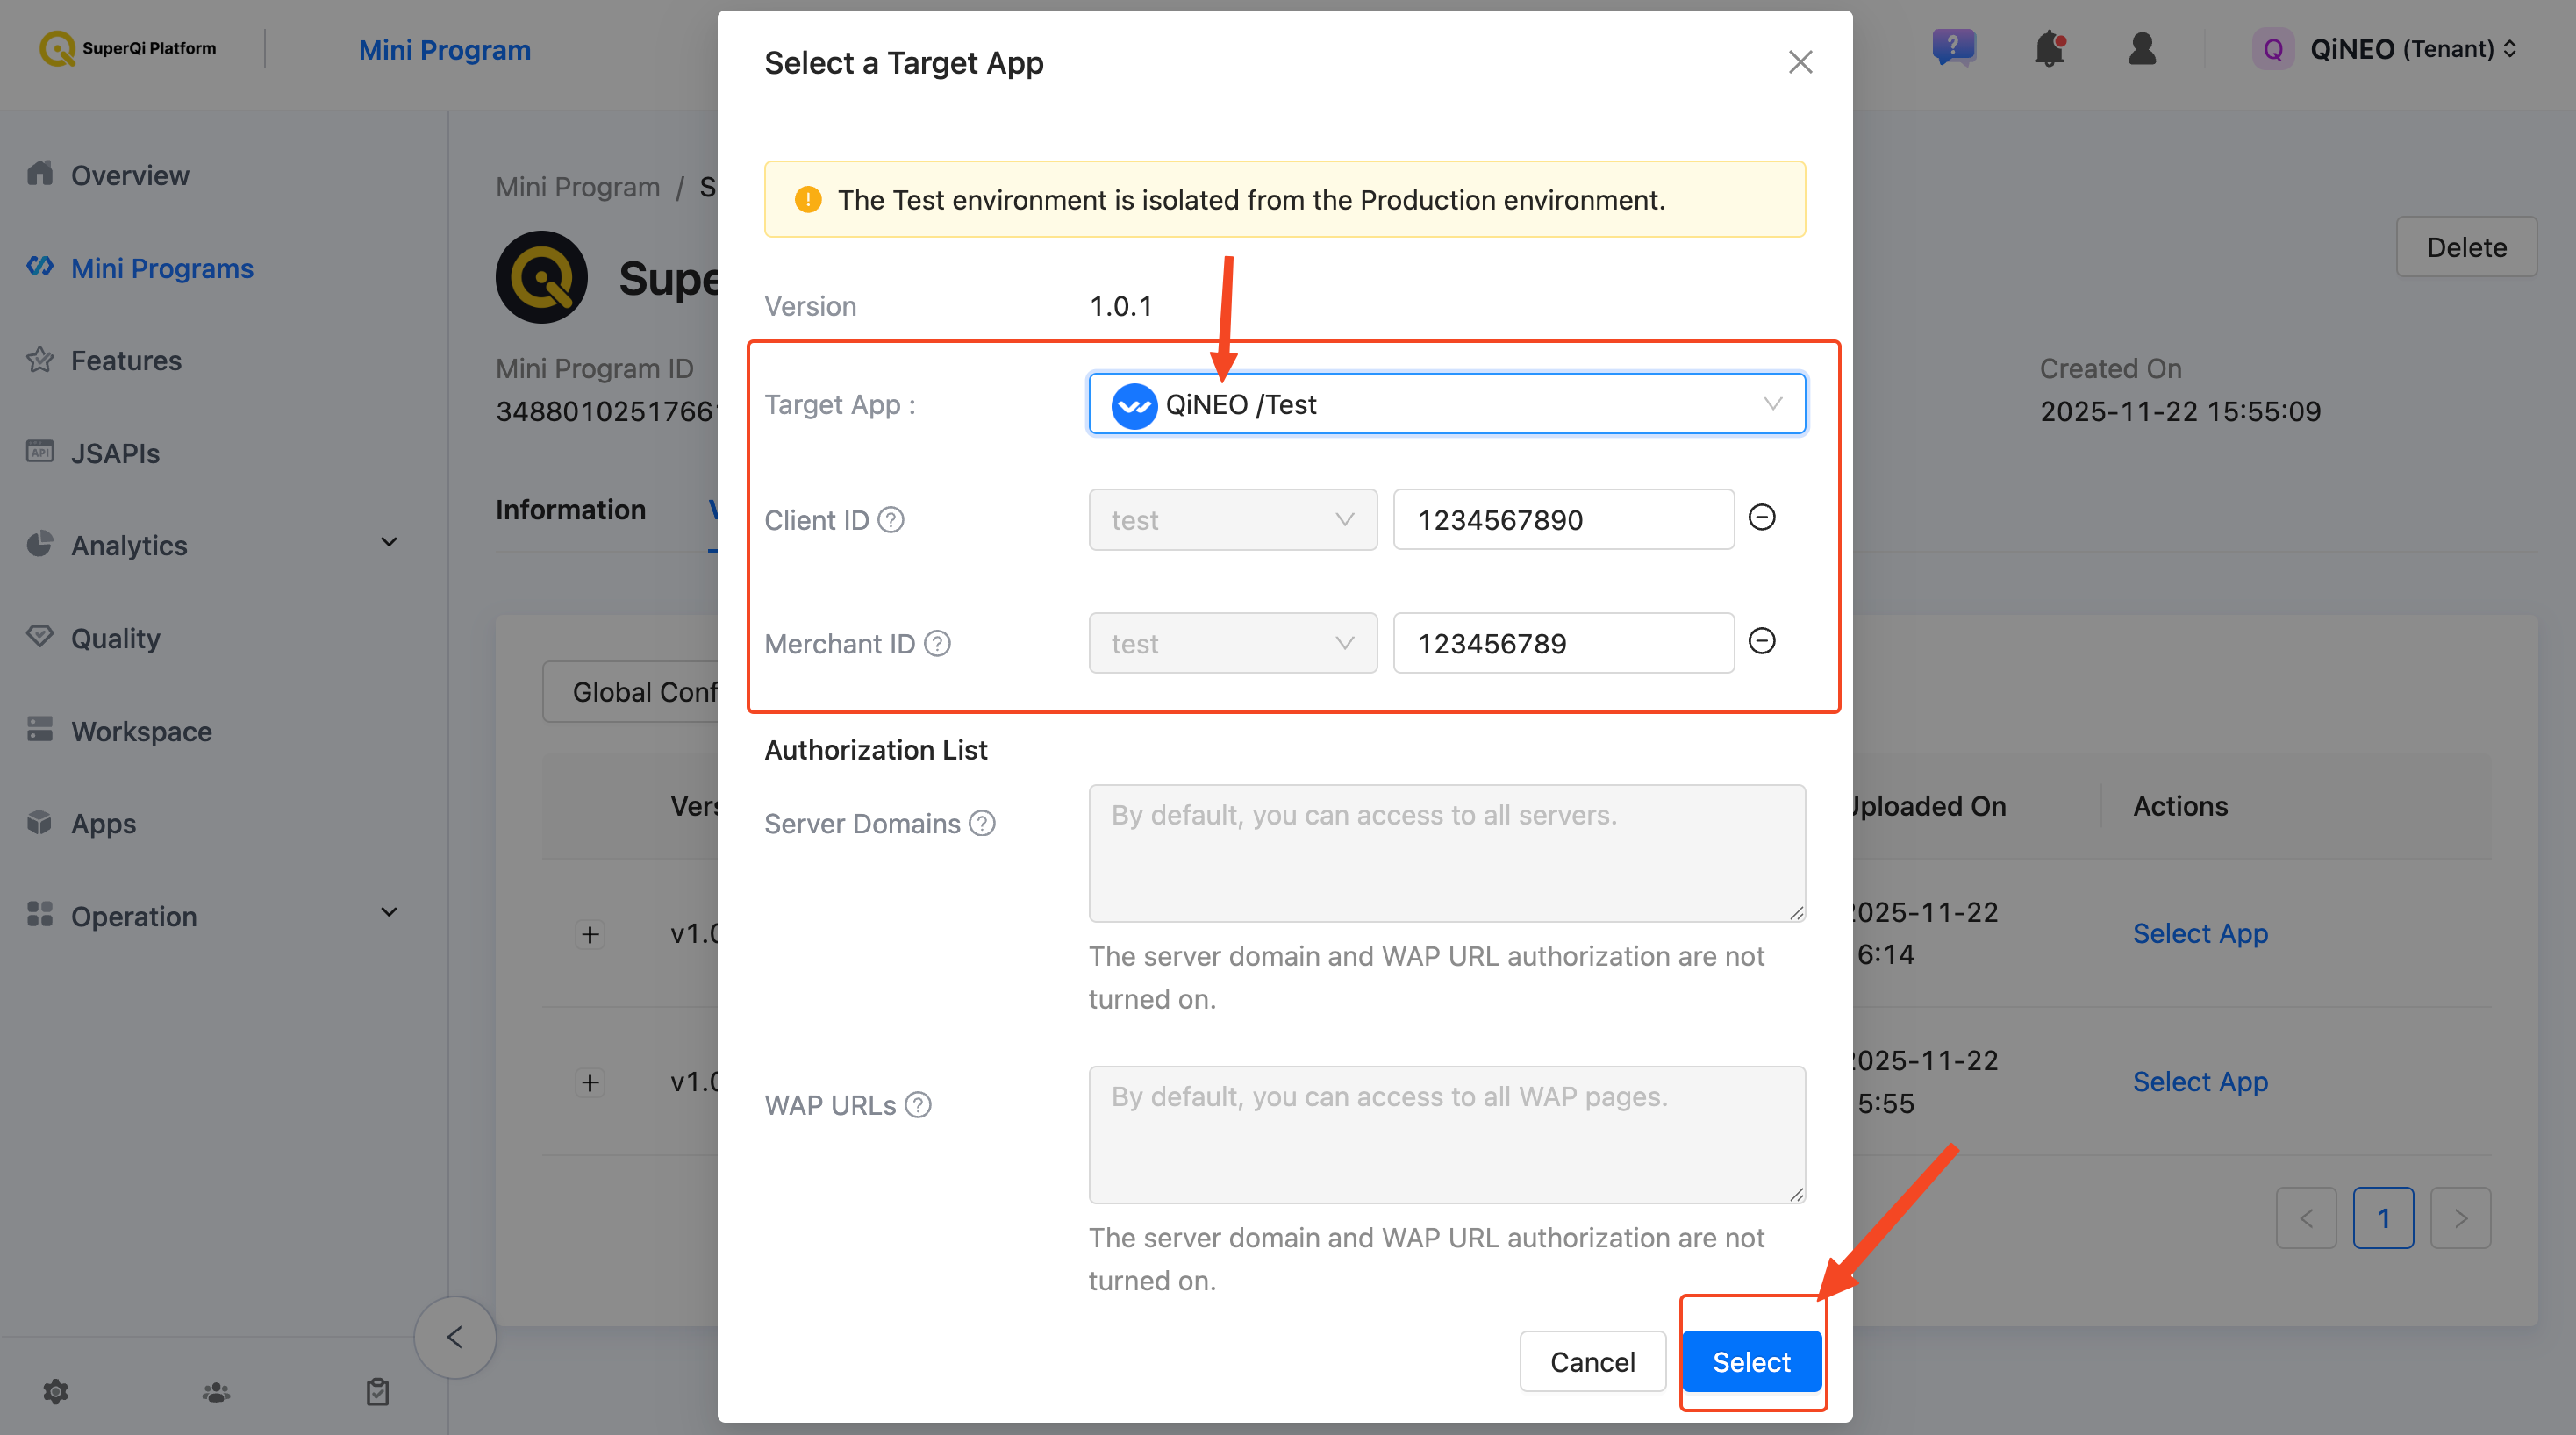Open Mini Programs in the sidebar
2576x1435 pixels.
coord(162,268)
